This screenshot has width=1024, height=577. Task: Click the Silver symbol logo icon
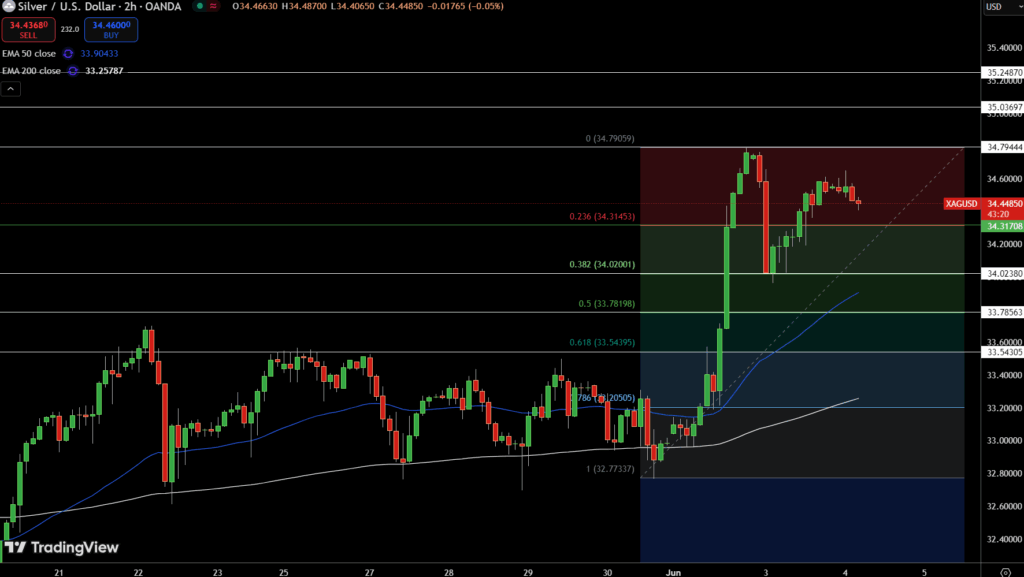tap(6, 6)
